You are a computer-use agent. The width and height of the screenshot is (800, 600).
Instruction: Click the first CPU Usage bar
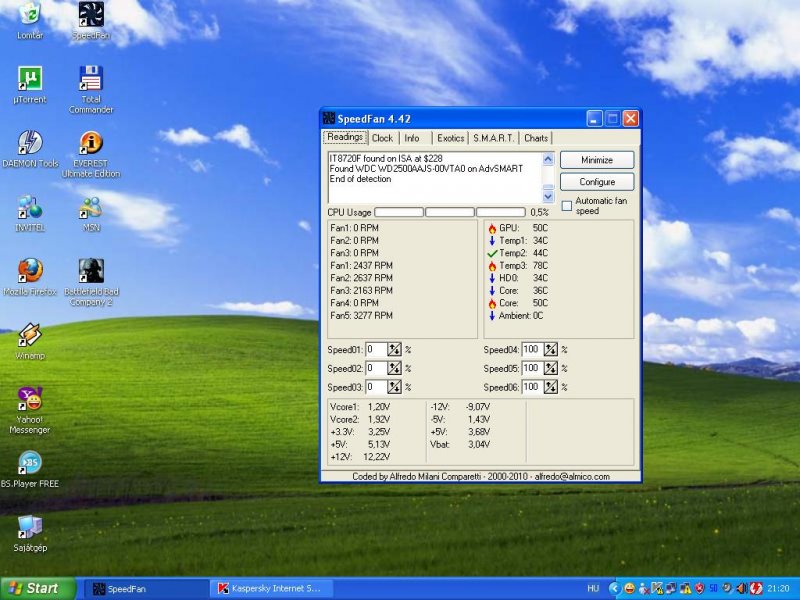pyautogui.click(x=399, y=212)
